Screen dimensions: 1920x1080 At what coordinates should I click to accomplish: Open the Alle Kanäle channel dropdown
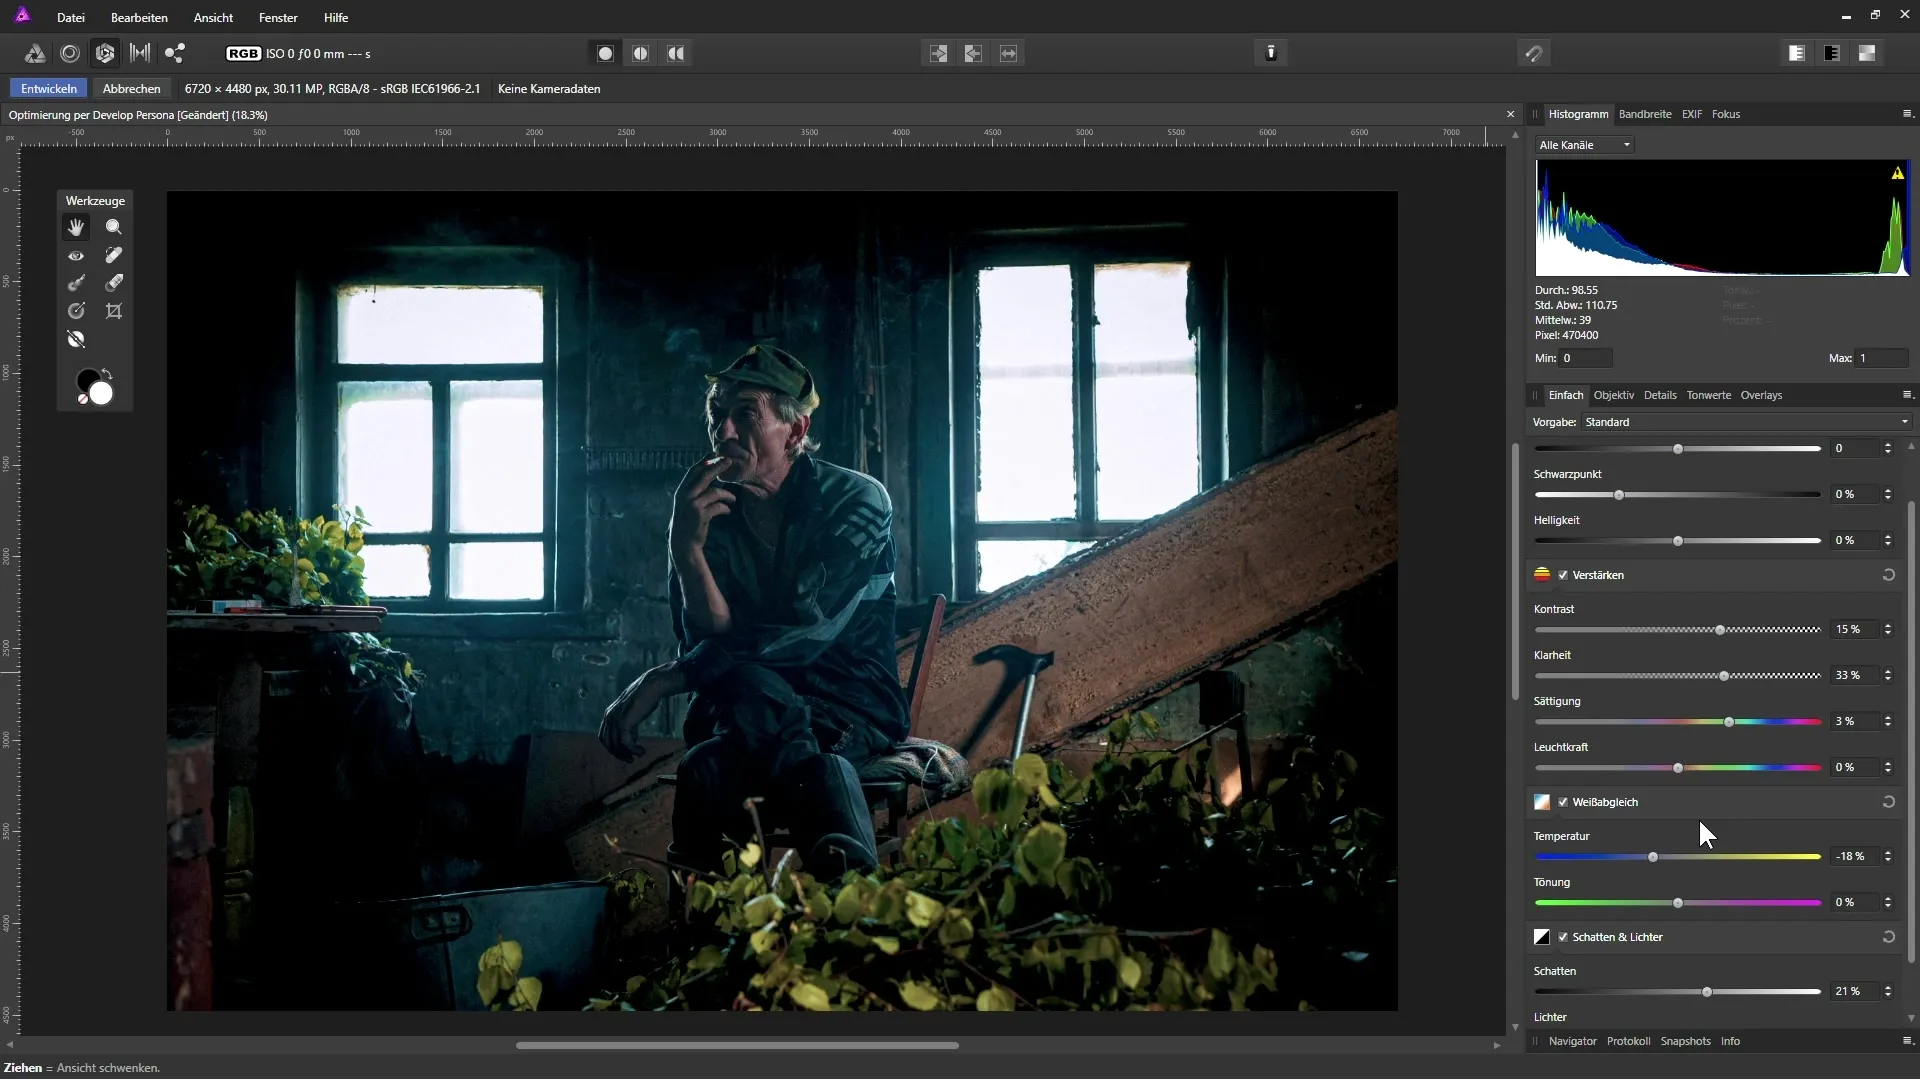coord(1584,145)
